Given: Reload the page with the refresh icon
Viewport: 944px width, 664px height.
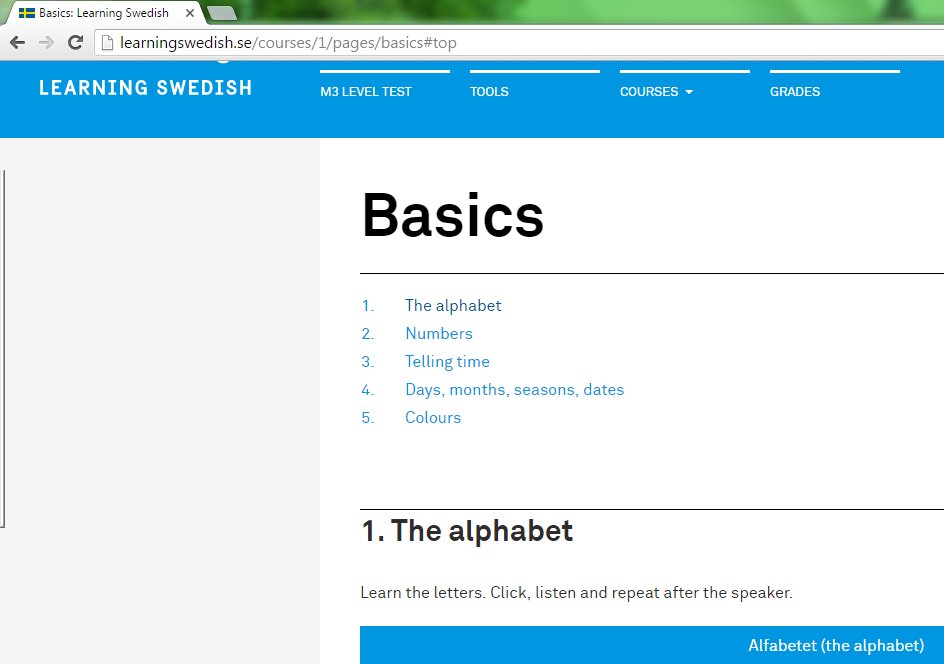Looking at the screenshot, I should pos(74,42).
